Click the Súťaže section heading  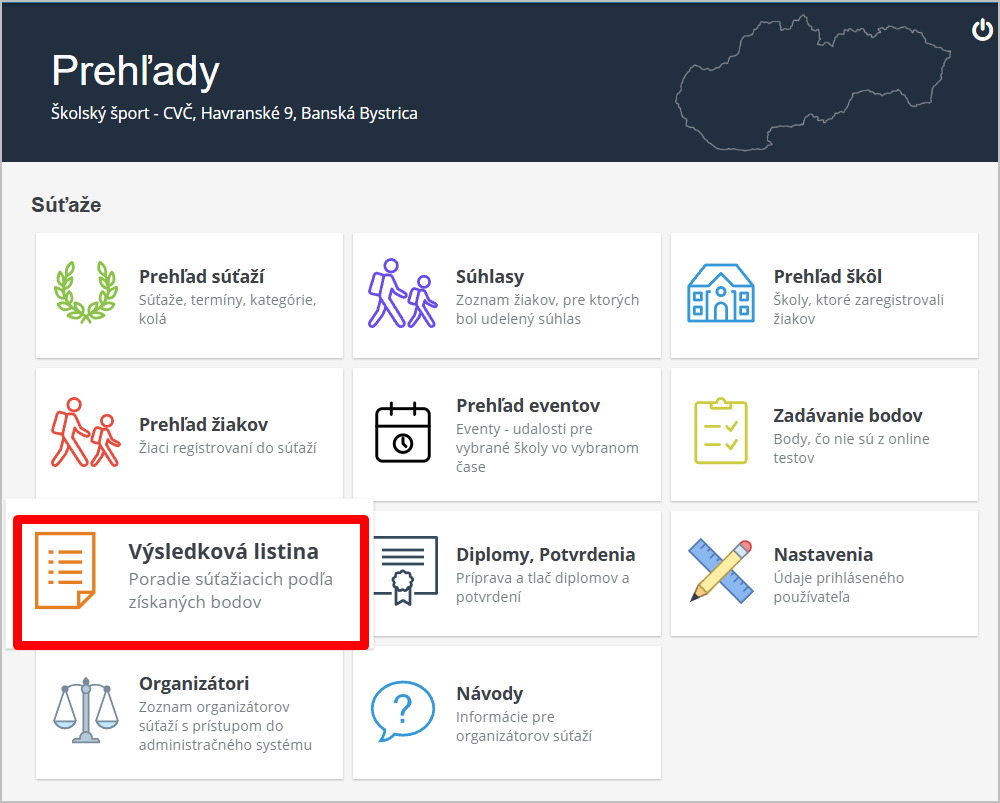tap(66, 205)
